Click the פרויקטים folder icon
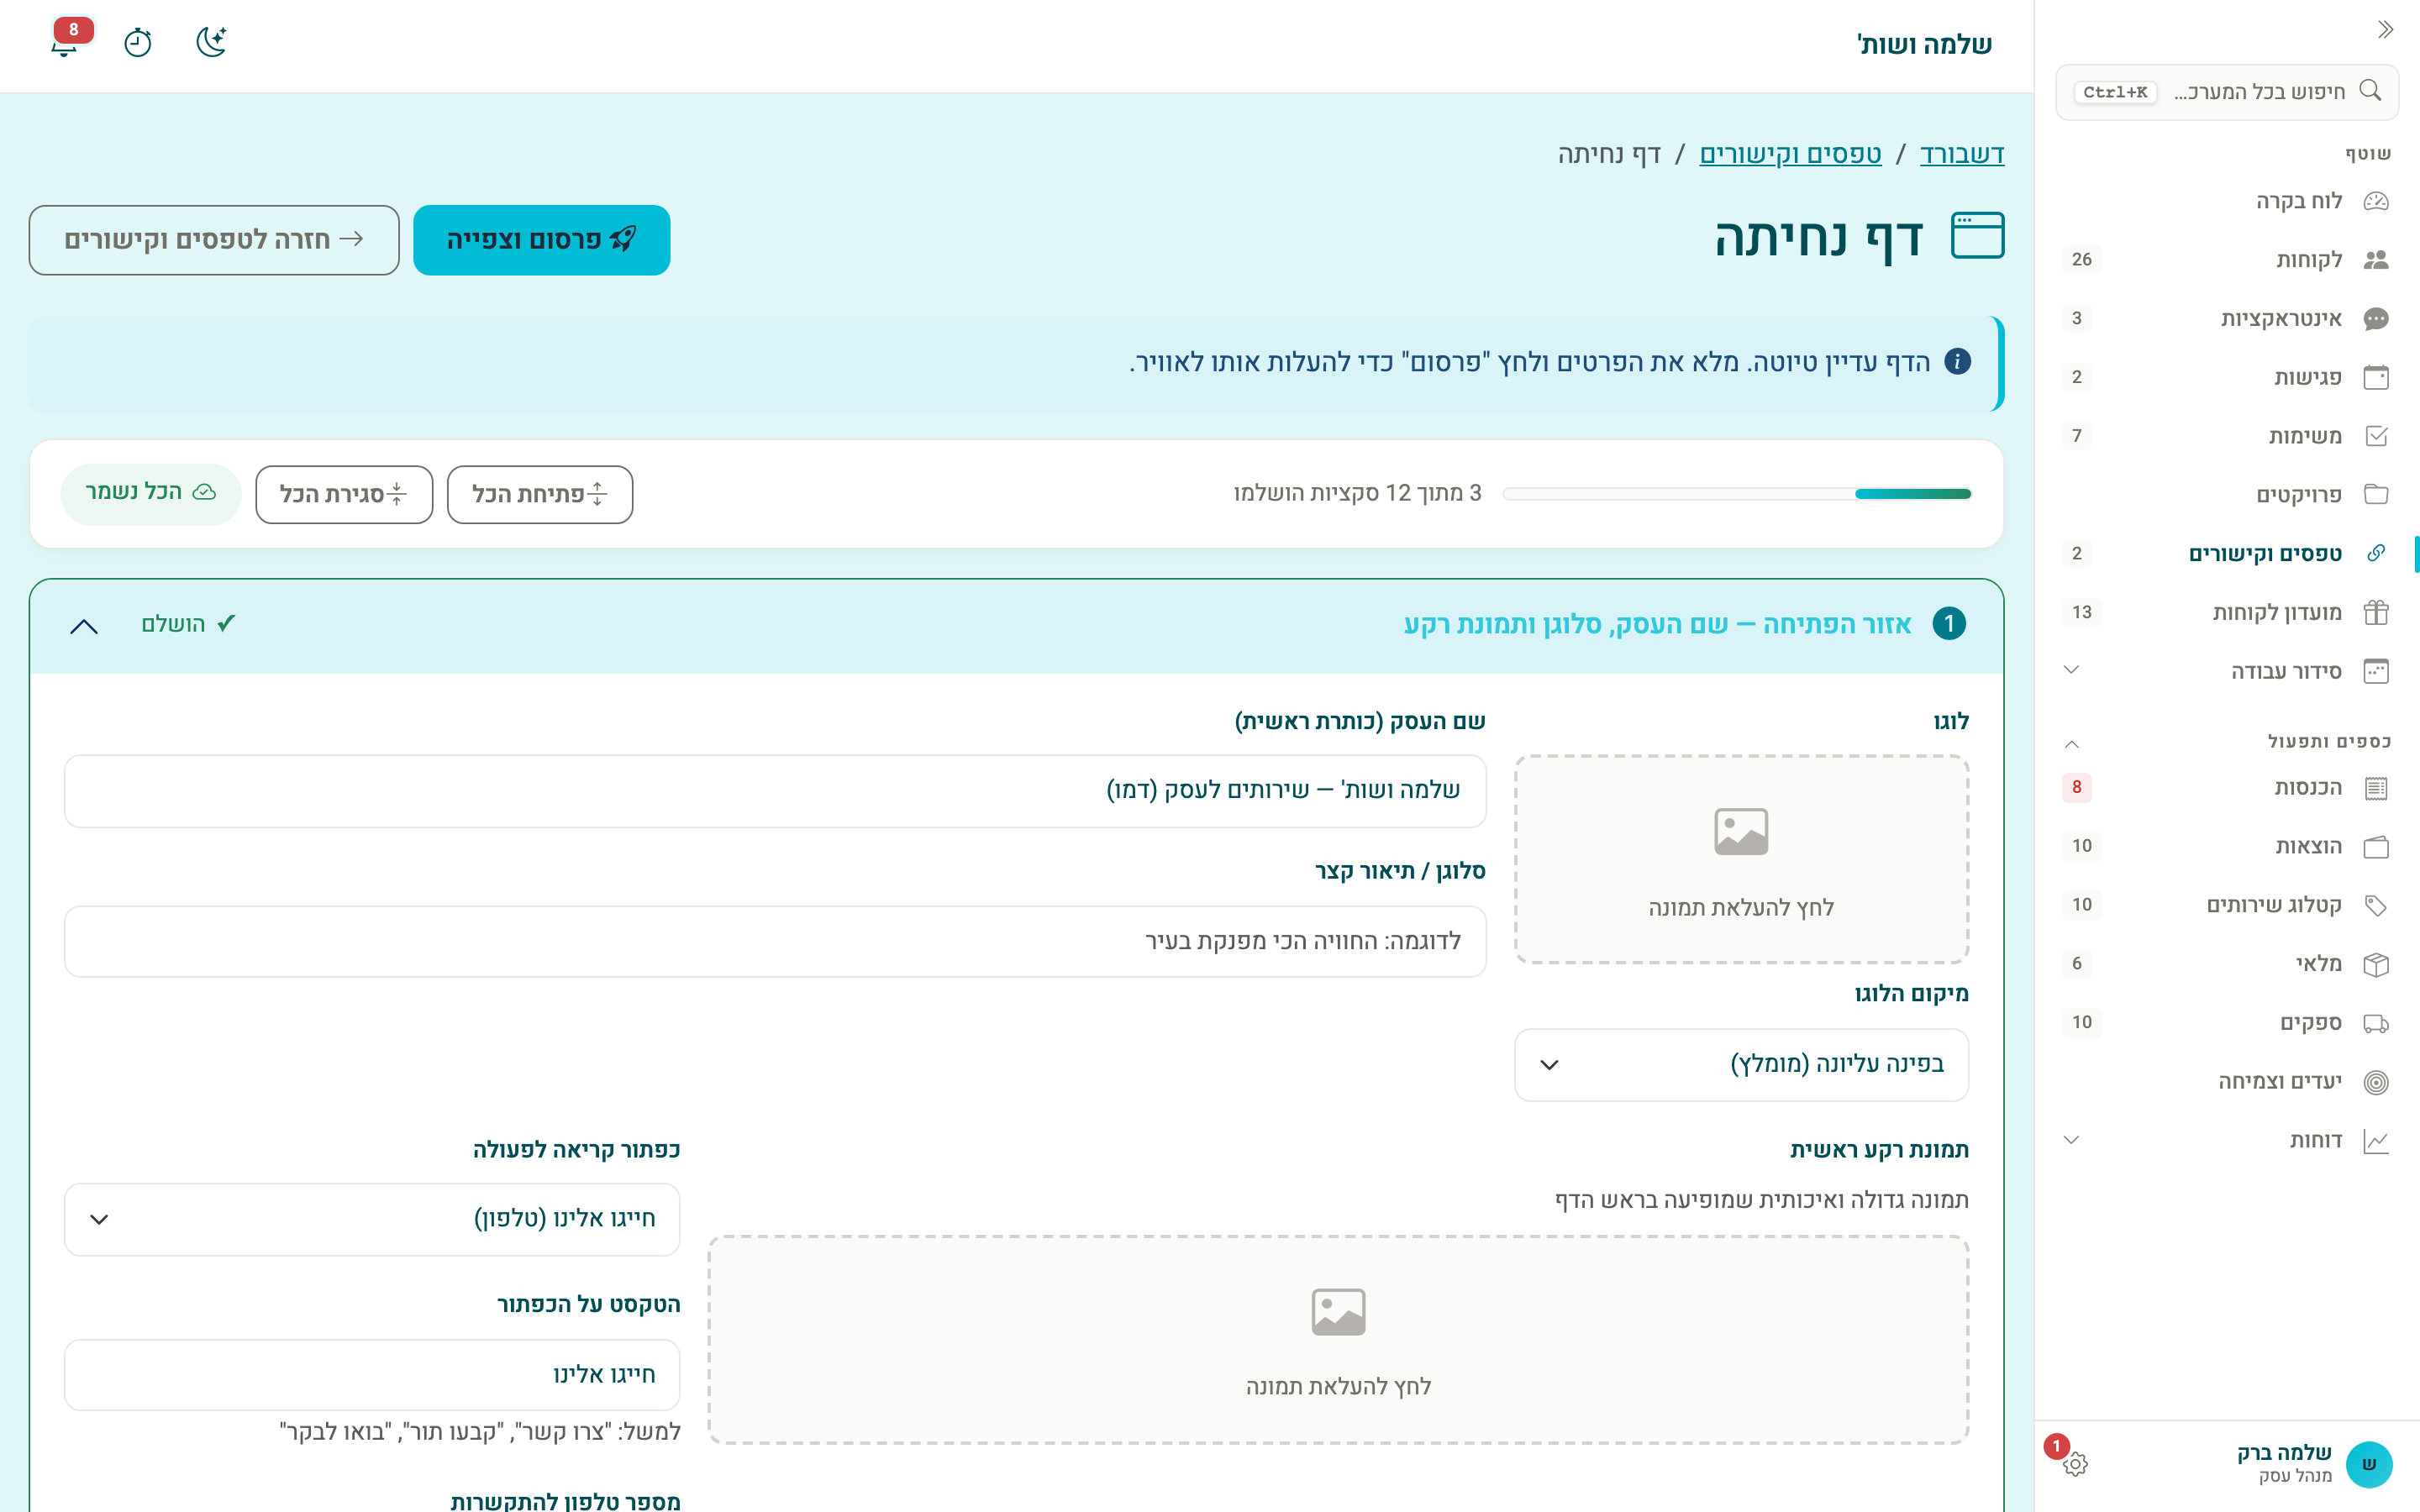The width and height of the screenshot is (2420, 1512). click(x=2376, y=495)
